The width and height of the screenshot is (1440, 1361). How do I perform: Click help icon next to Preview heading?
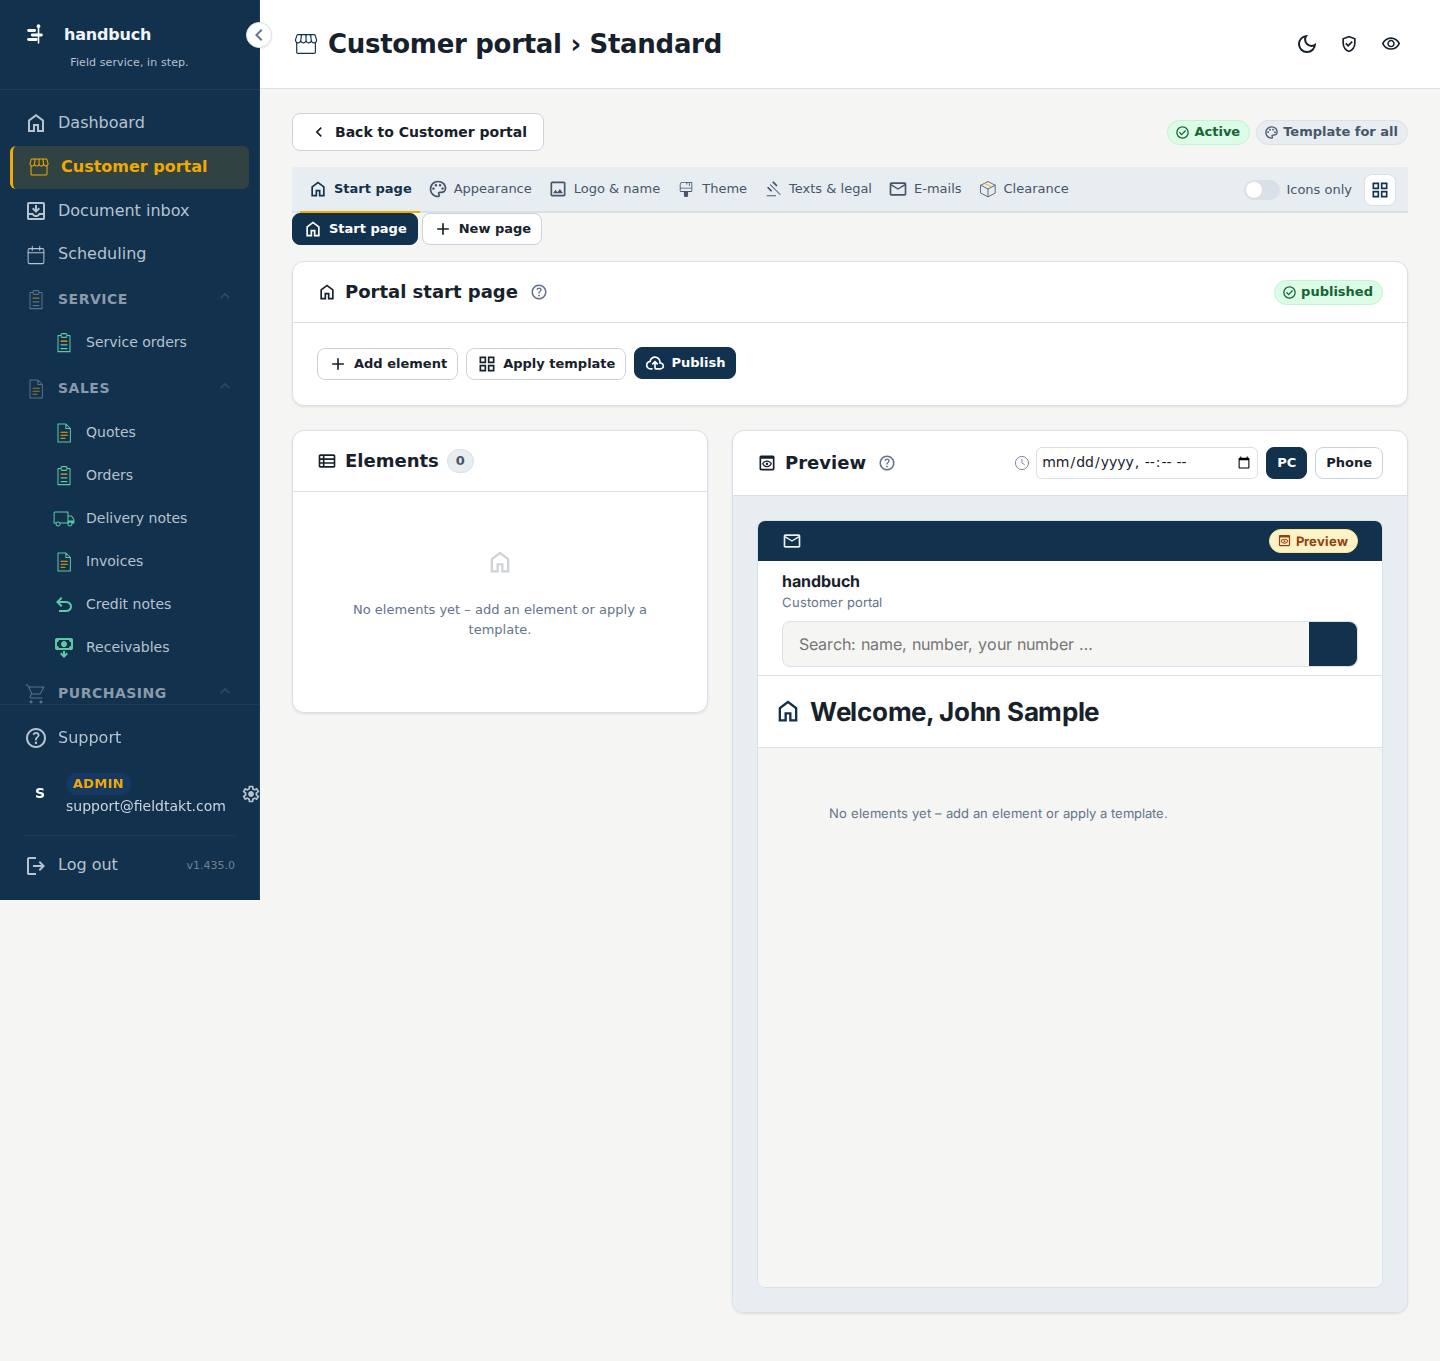point(887,463)
